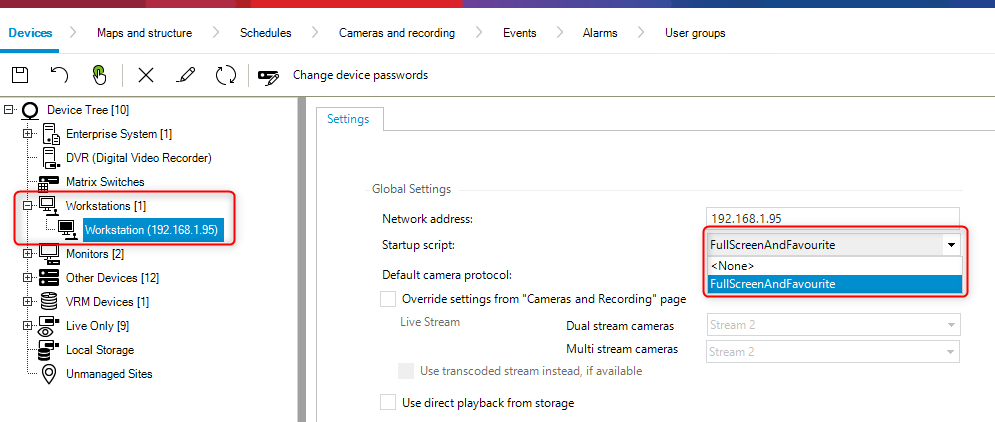Switch to the Alarms tab
995x422 pixels.
(x=600, y=33)
